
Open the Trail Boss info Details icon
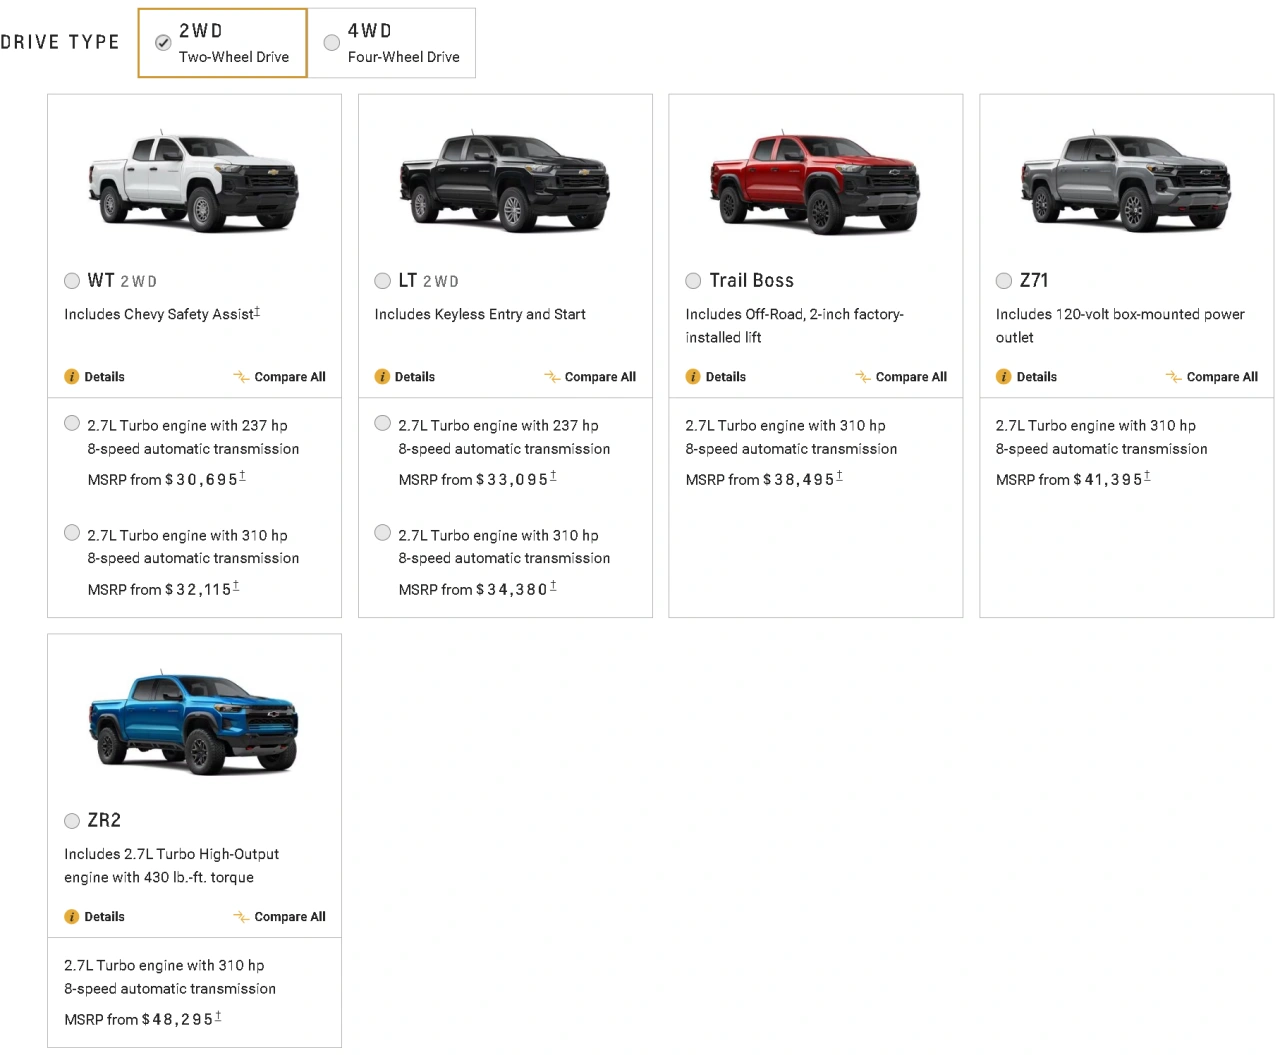point(693,377)
